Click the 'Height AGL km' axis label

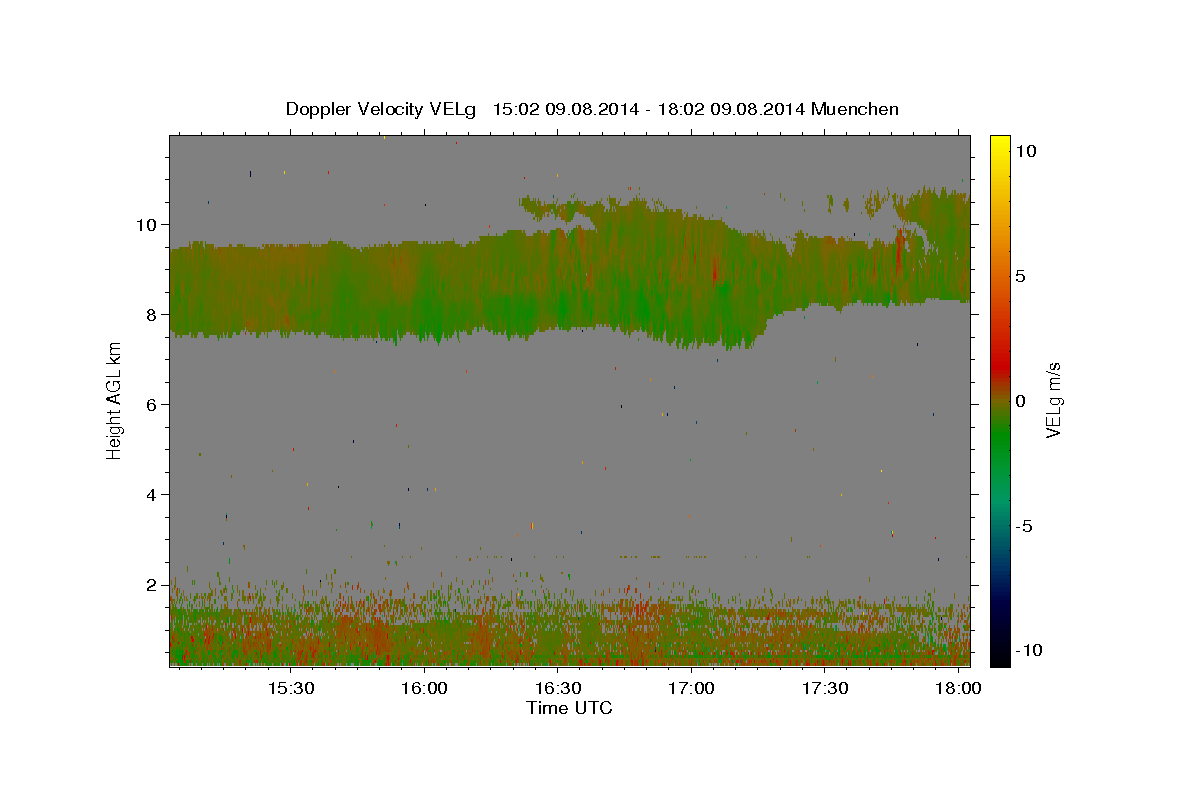[x=115, y=400]
